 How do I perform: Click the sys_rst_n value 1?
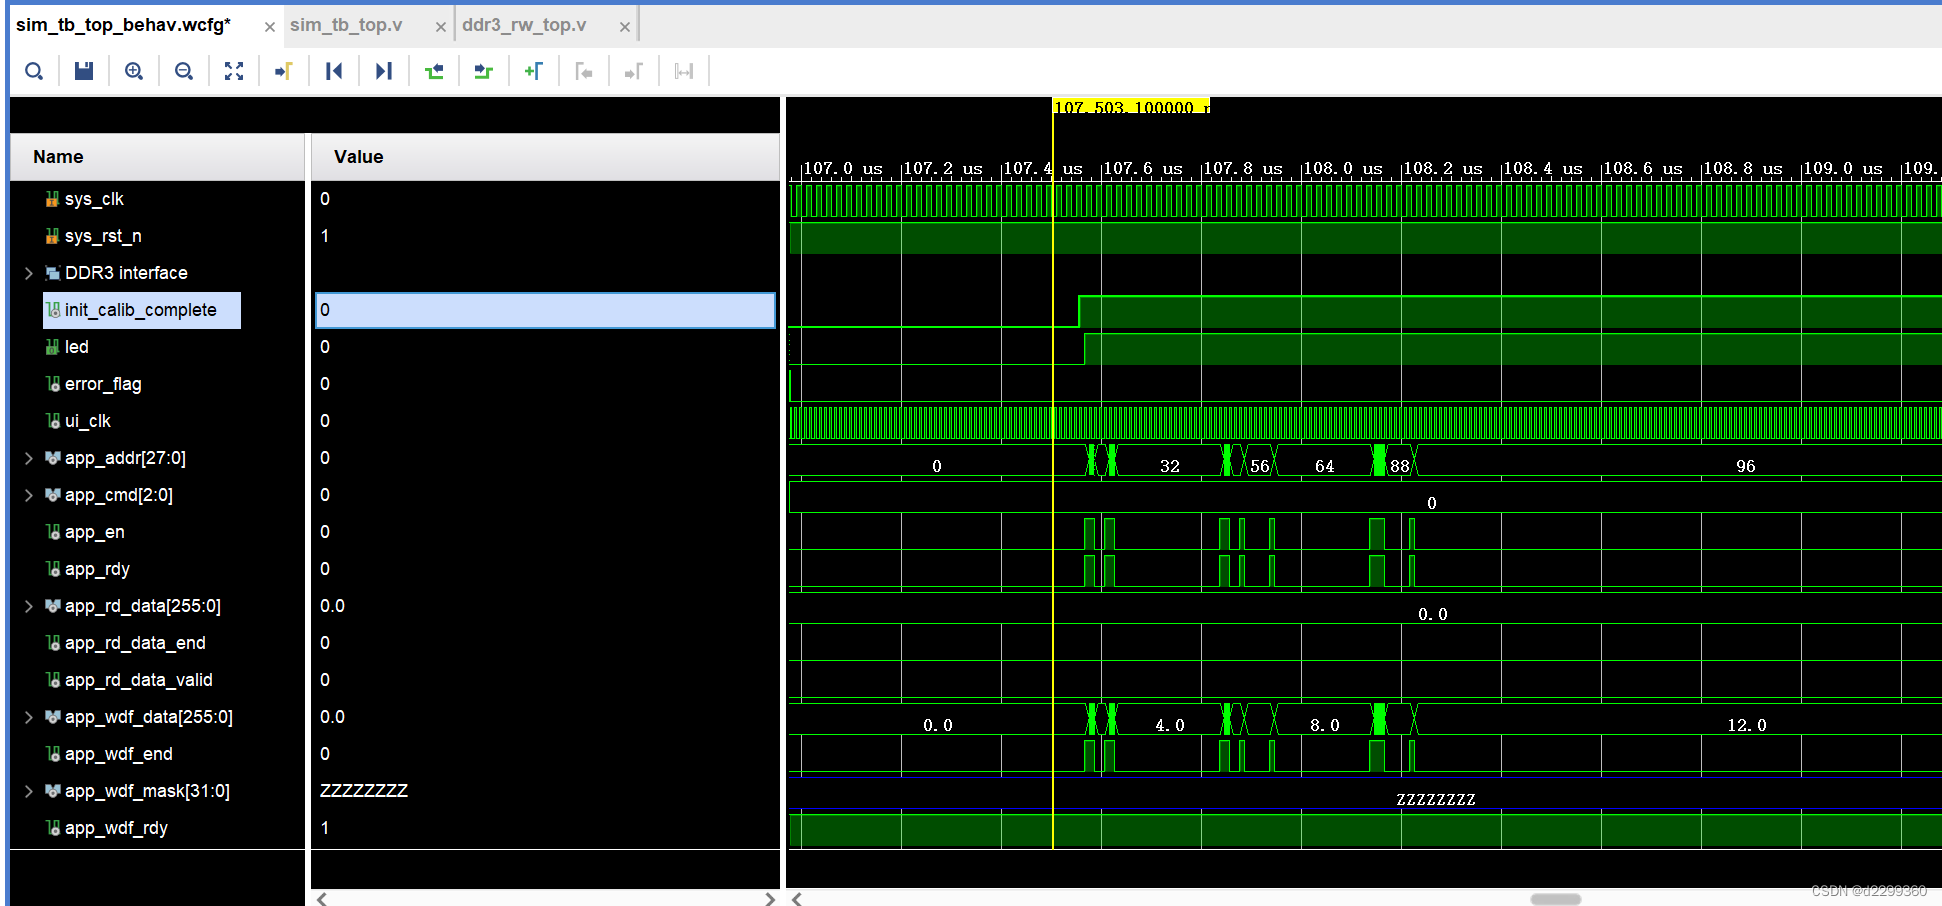[325, 236]
